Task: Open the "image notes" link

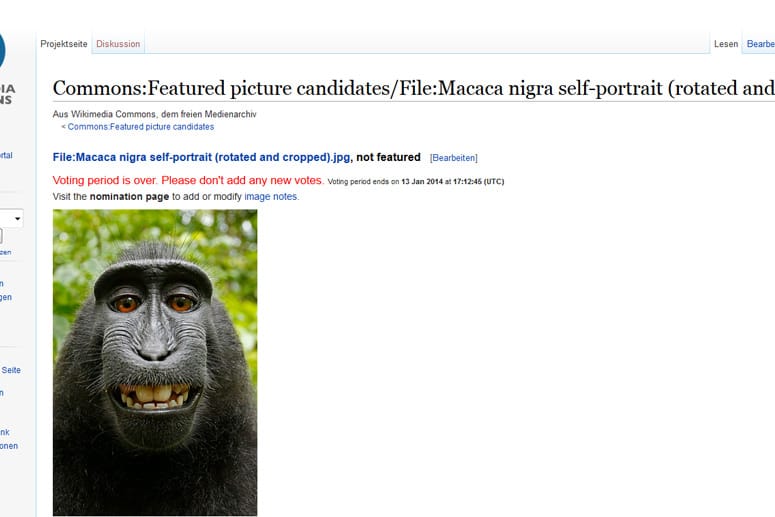Action: (x=271, y=197)
